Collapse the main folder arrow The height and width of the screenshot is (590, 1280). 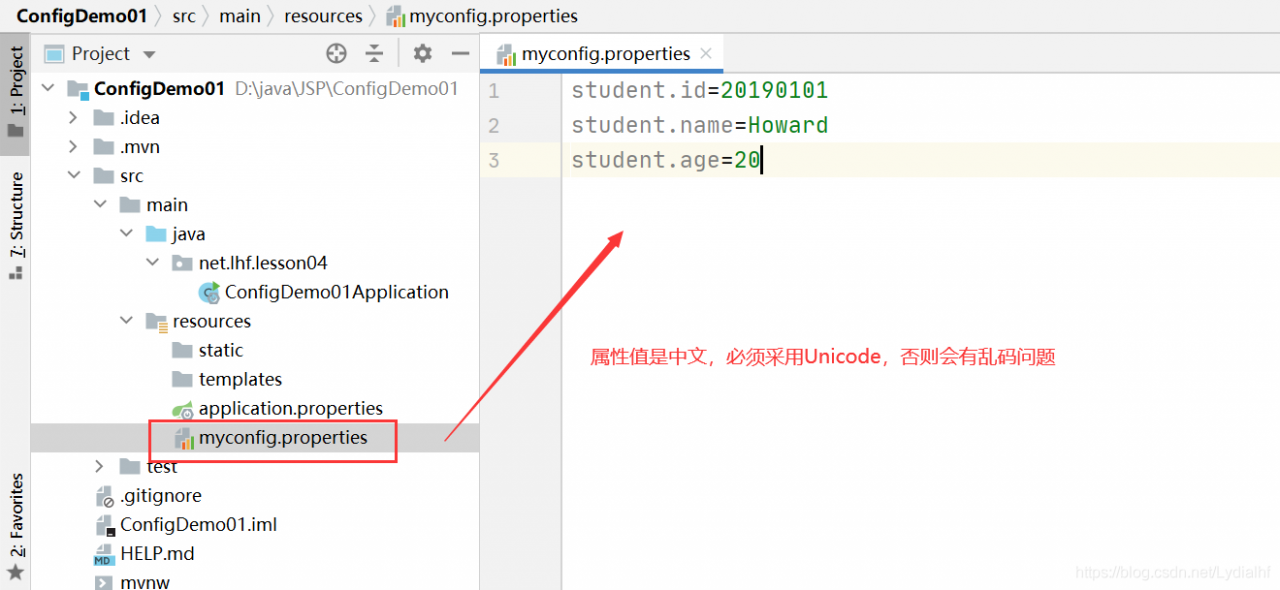click(99, 204)
